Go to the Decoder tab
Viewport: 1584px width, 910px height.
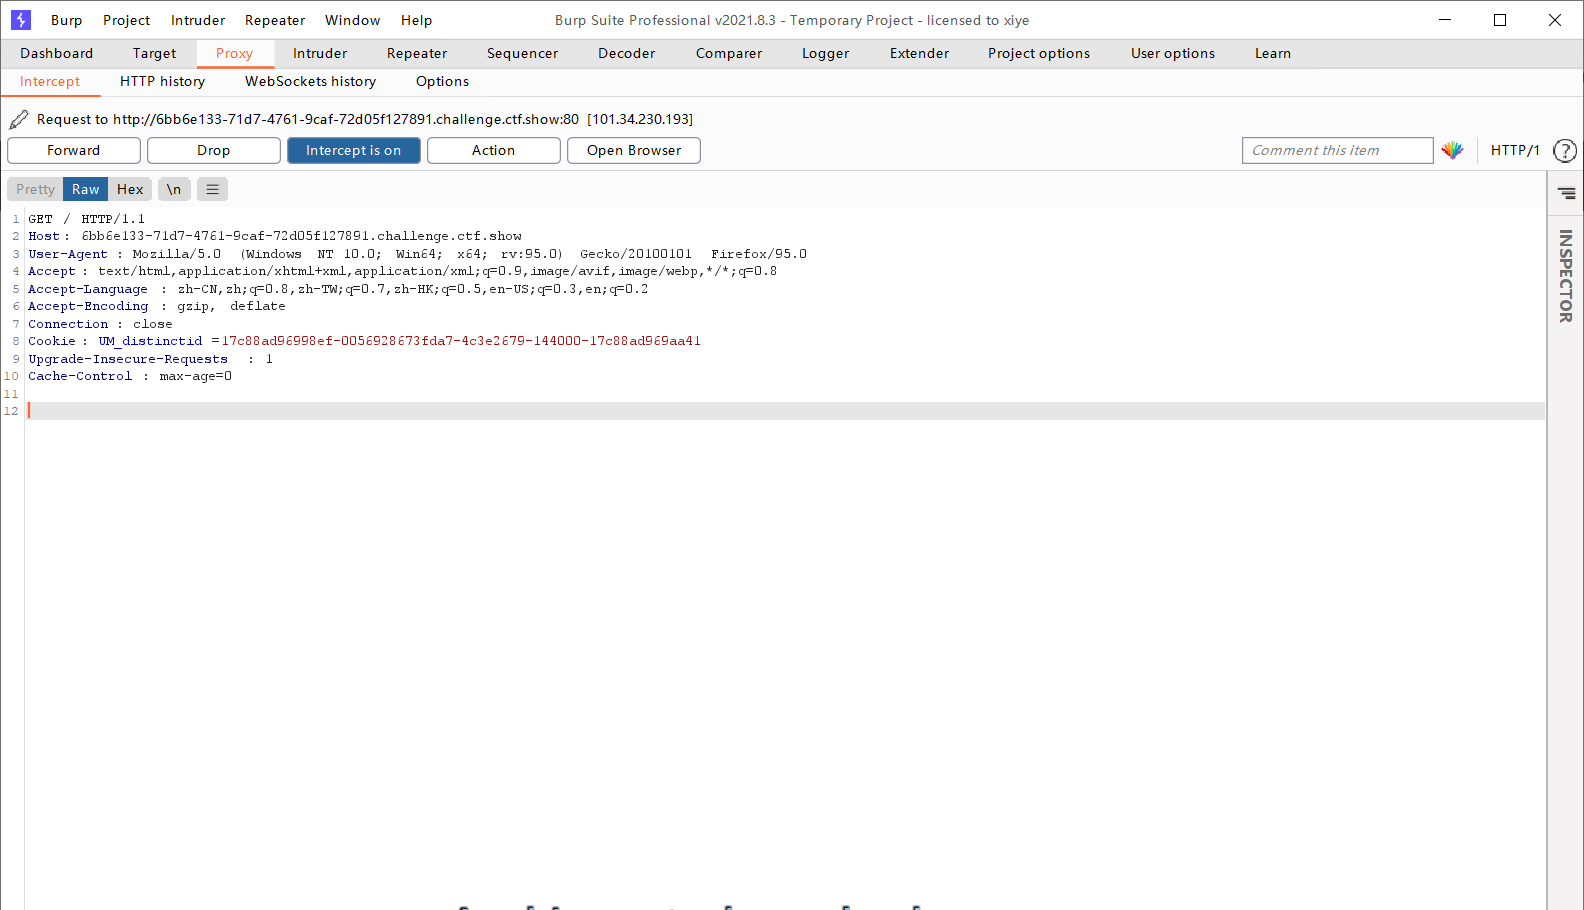pos(627,53)
